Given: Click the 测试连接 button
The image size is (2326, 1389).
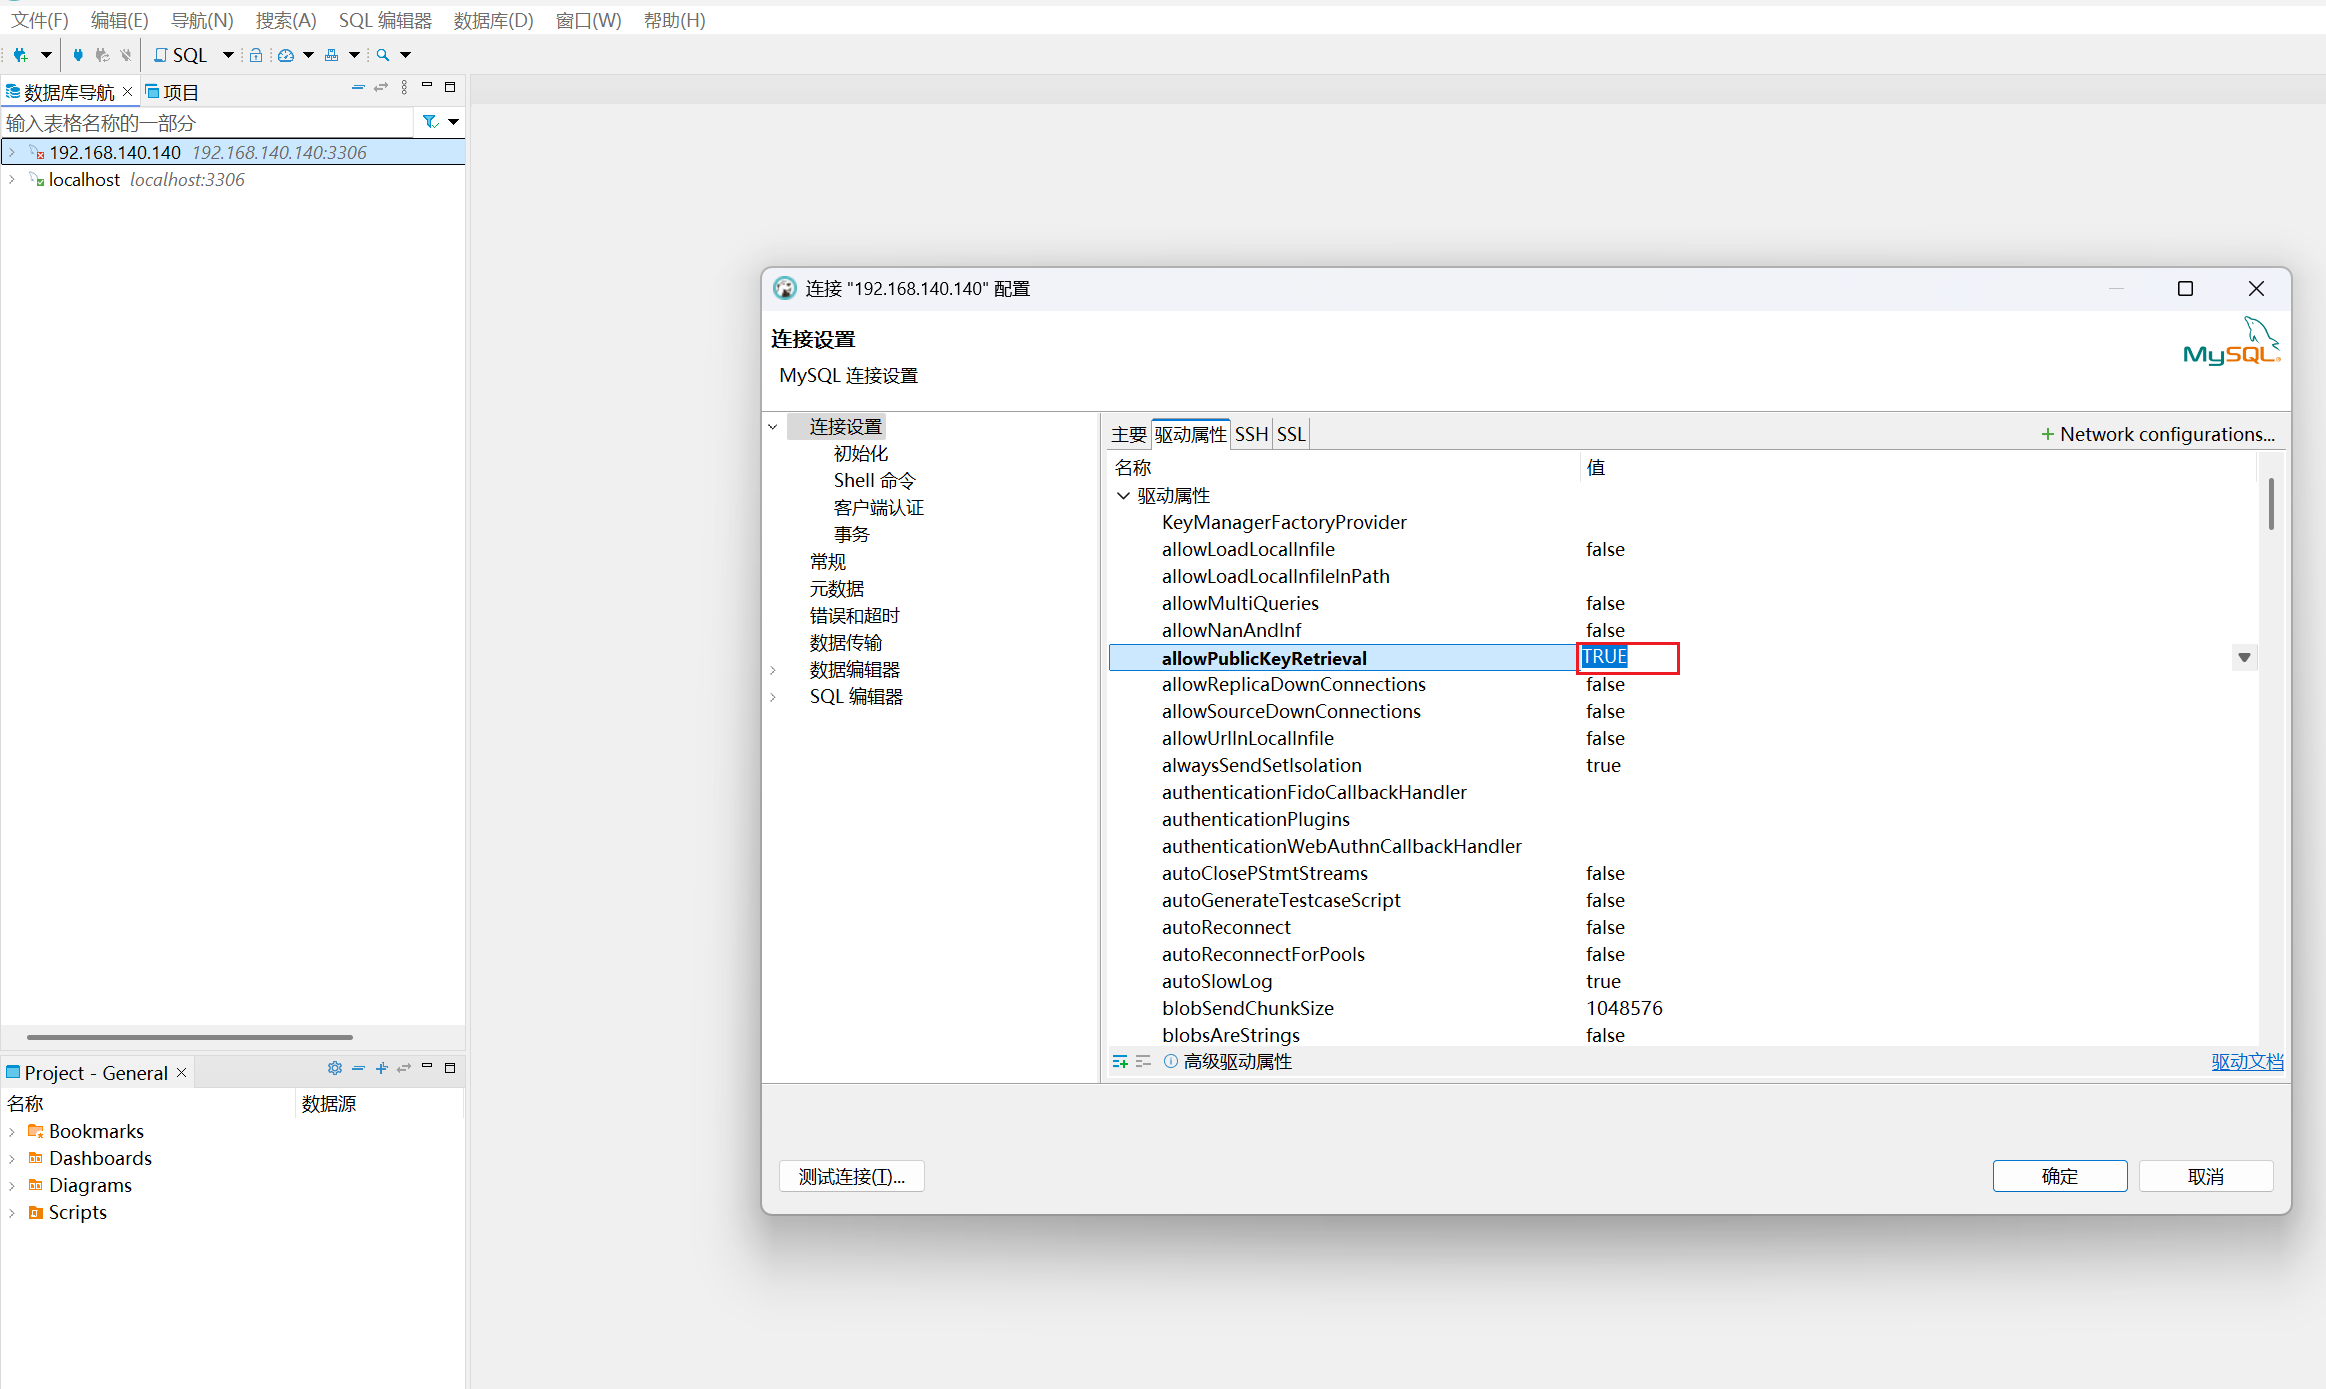Looking at the screenshot, I should [850, 1176].
